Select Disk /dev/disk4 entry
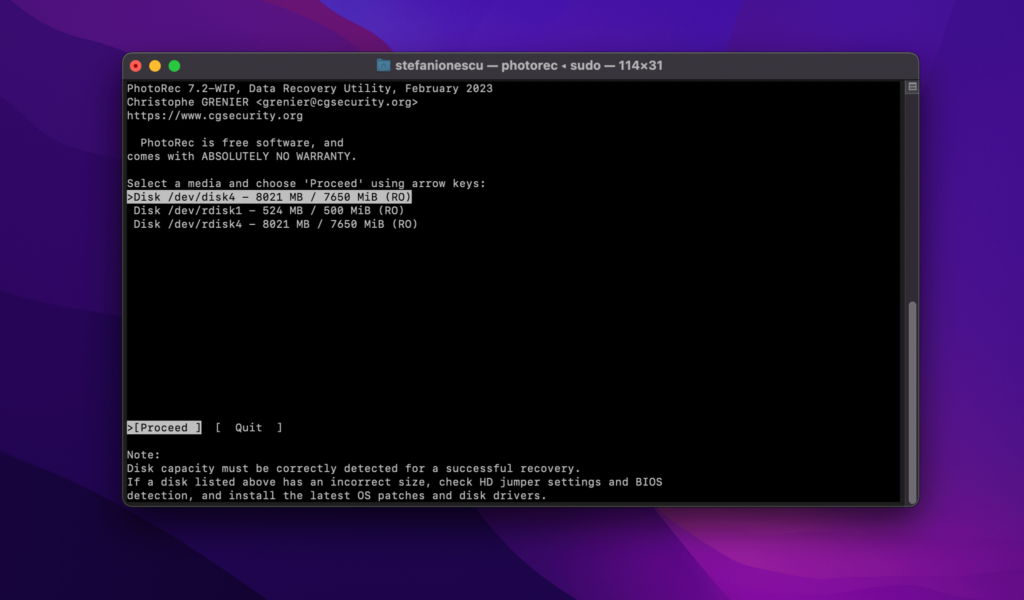The width and height of the screenshot is (1024, 600). click(269, 197)
